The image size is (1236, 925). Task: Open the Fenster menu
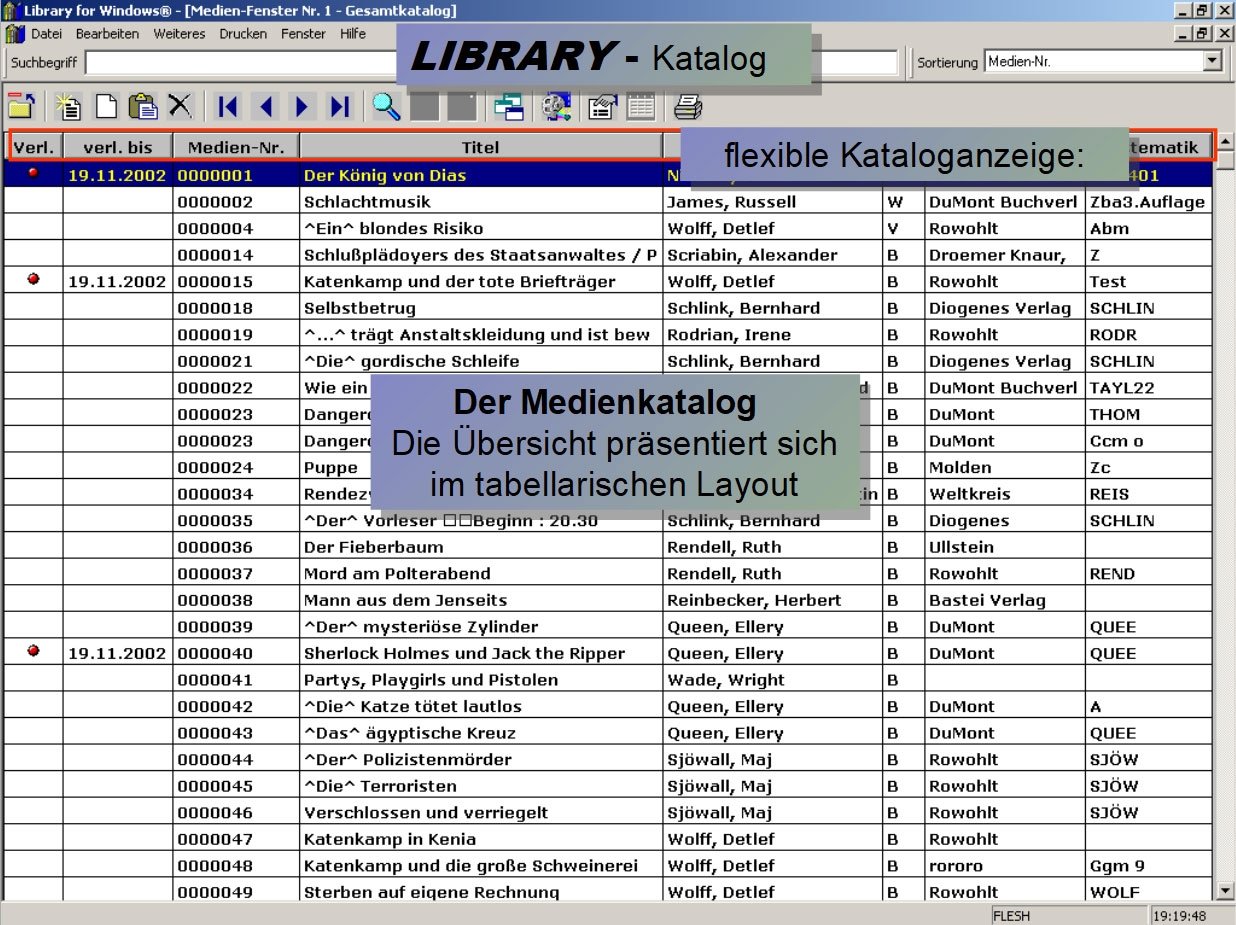click(303, 34)
